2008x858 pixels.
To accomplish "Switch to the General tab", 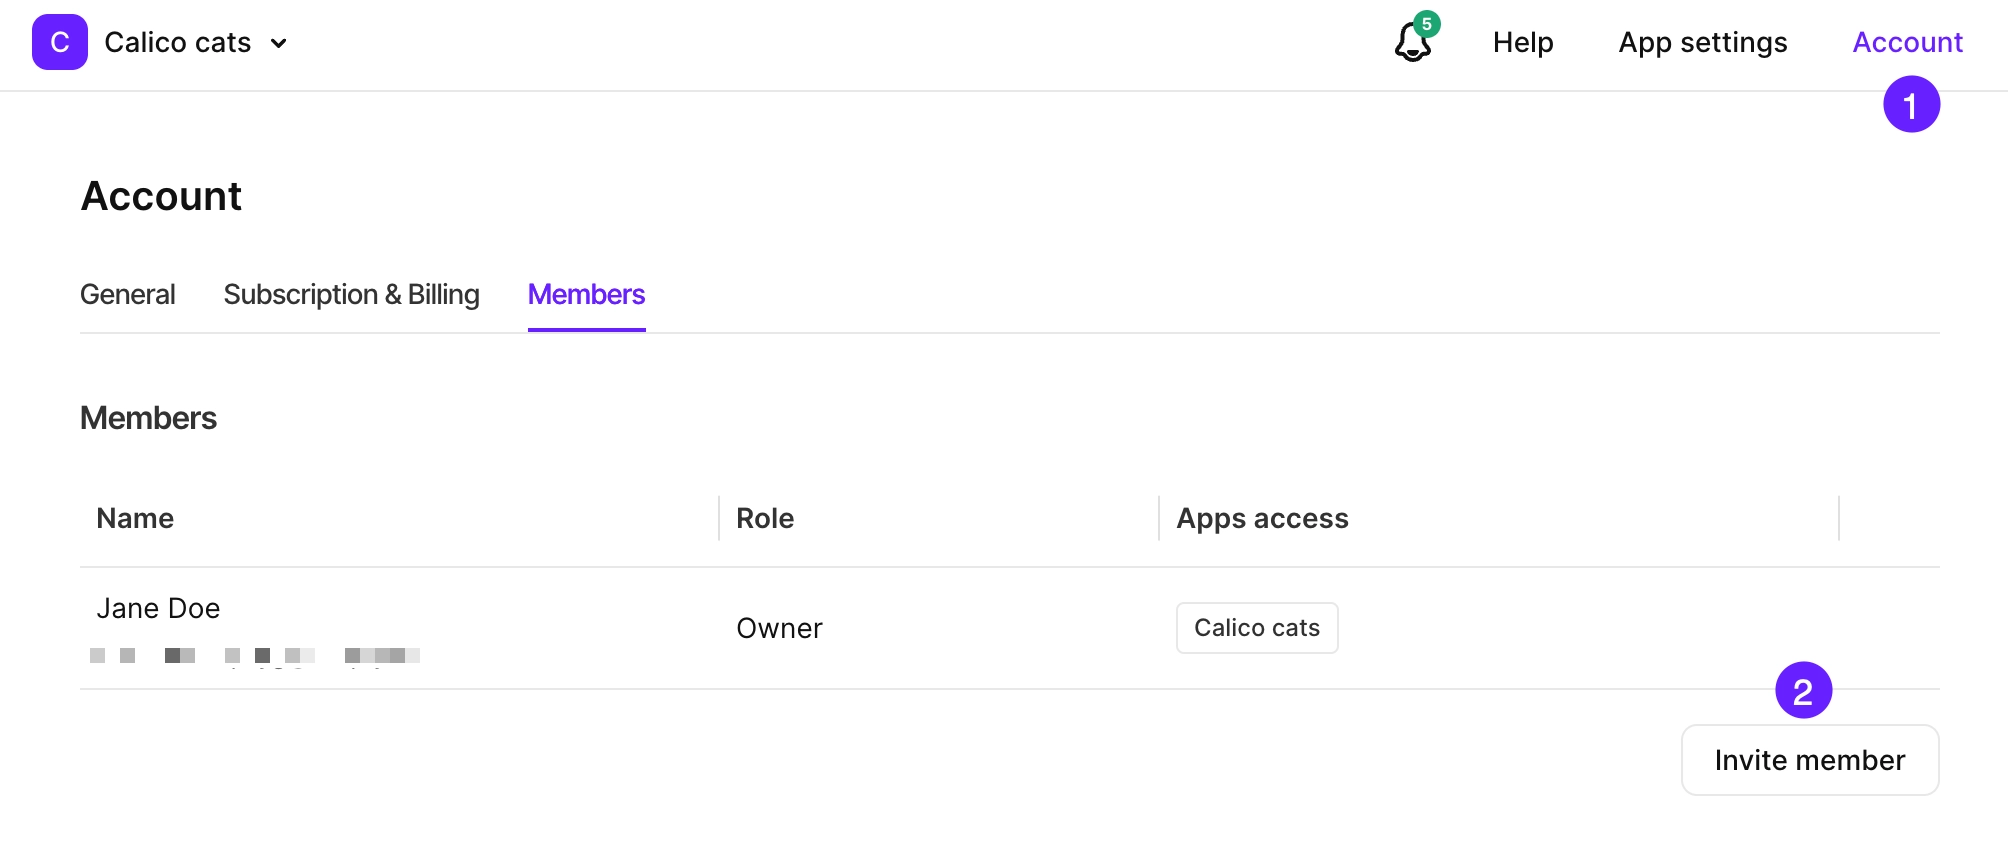I will click(x=127, y=294).
